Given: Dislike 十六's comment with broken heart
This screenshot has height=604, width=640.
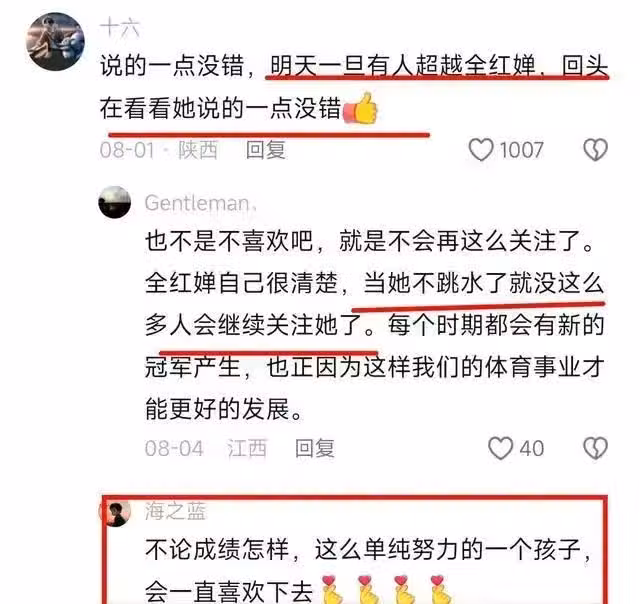Looking at the screenshot, I should [x=596, y=150].
